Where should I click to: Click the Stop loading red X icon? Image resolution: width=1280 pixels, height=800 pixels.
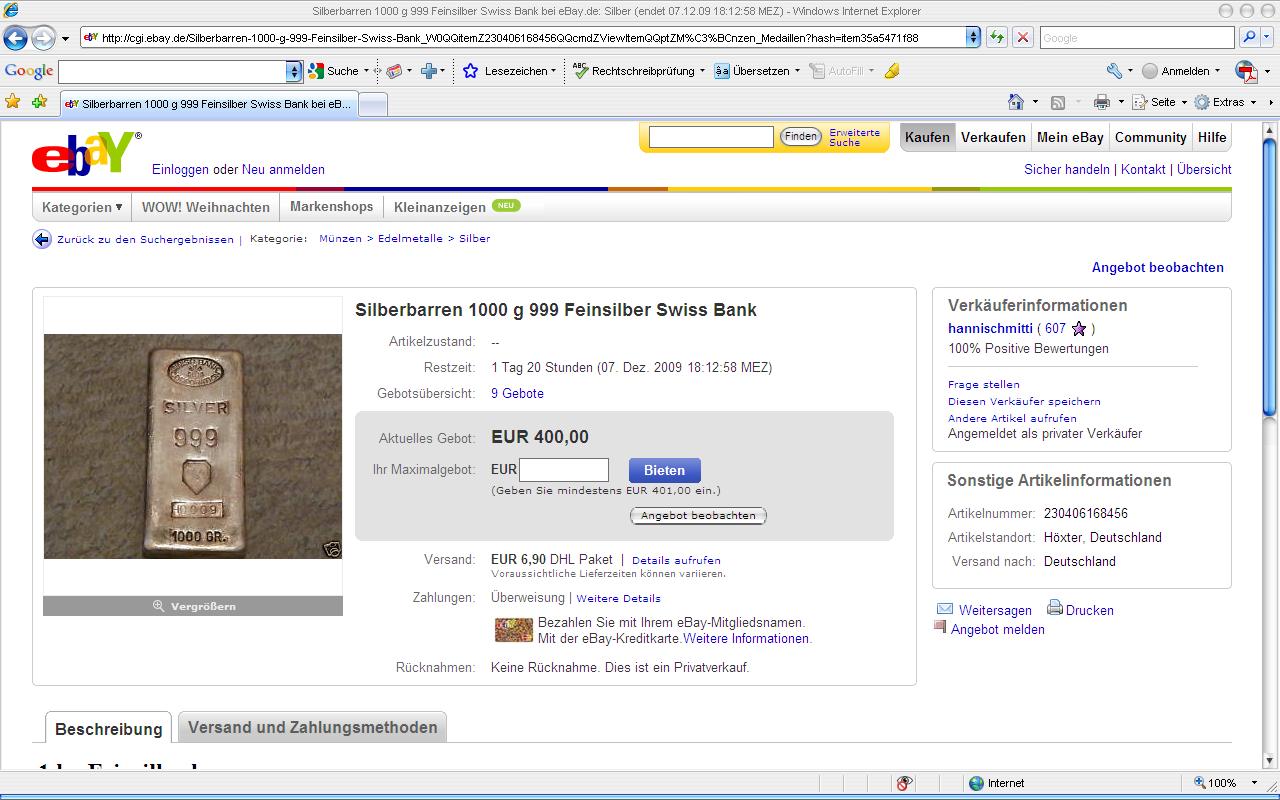coord(1022,38)
